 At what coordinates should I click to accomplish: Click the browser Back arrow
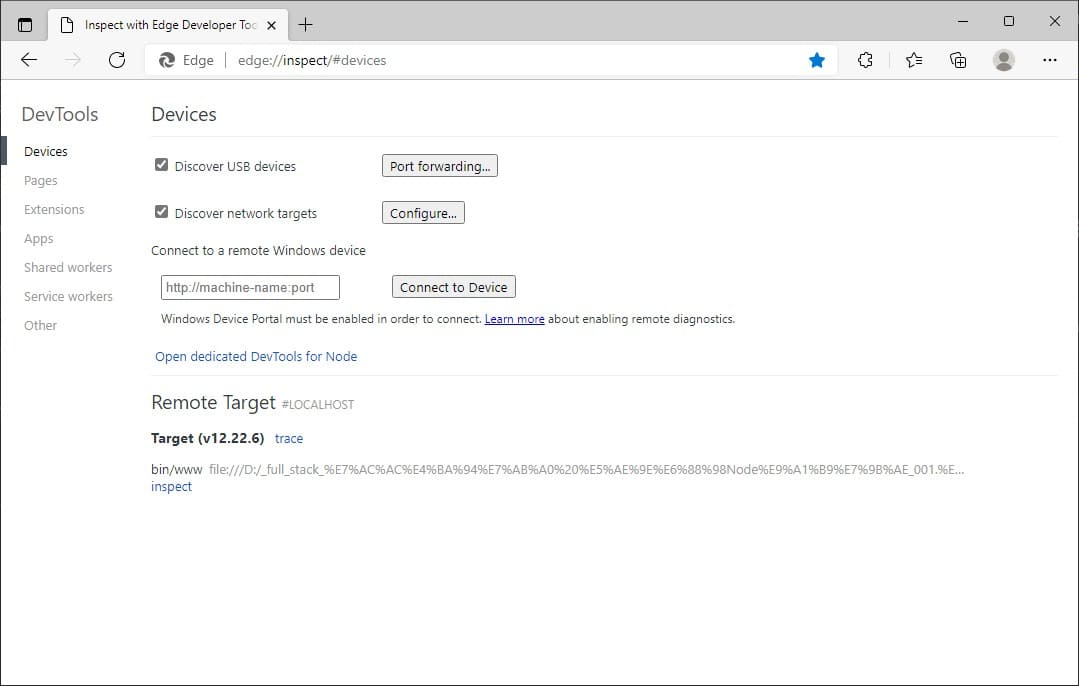pos(29,60)
